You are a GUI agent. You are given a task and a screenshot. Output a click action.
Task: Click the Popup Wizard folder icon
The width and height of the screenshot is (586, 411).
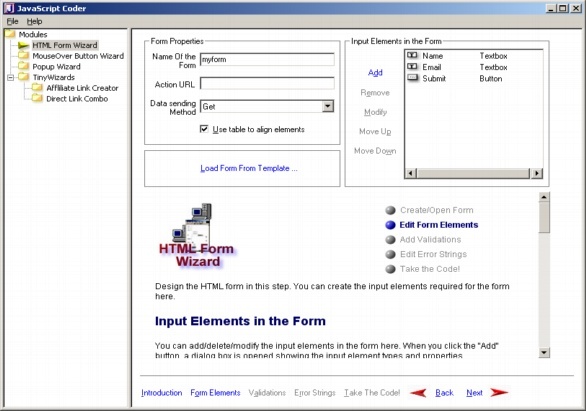tap(24, 67)
